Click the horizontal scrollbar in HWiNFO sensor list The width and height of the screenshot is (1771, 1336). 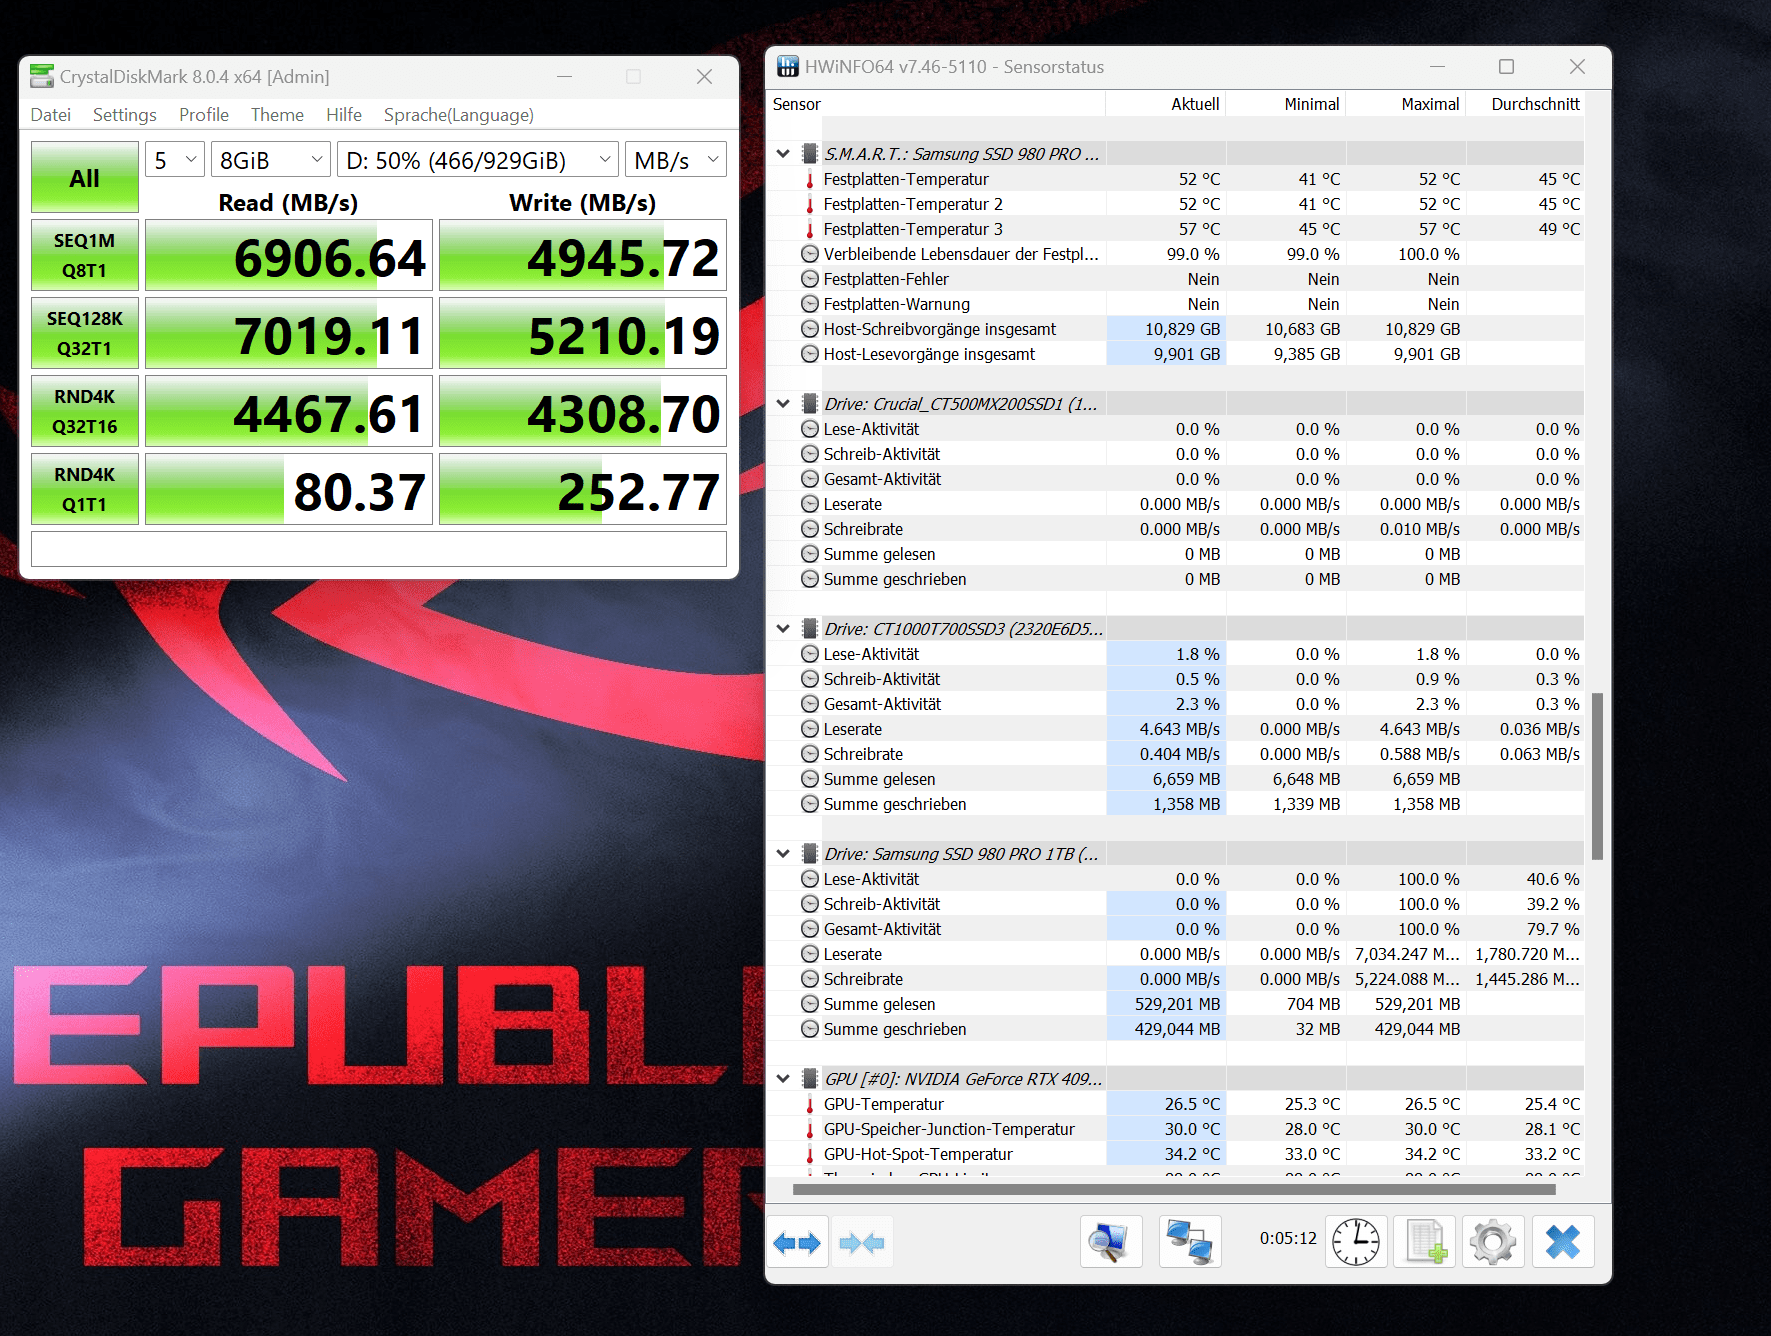1174,1190
